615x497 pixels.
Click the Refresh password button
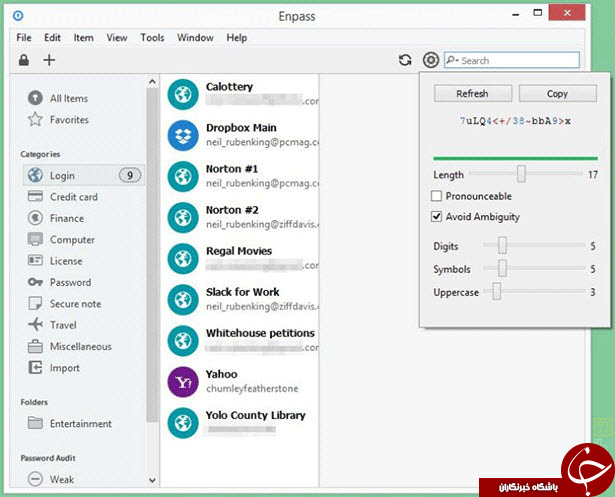point(473,94)
